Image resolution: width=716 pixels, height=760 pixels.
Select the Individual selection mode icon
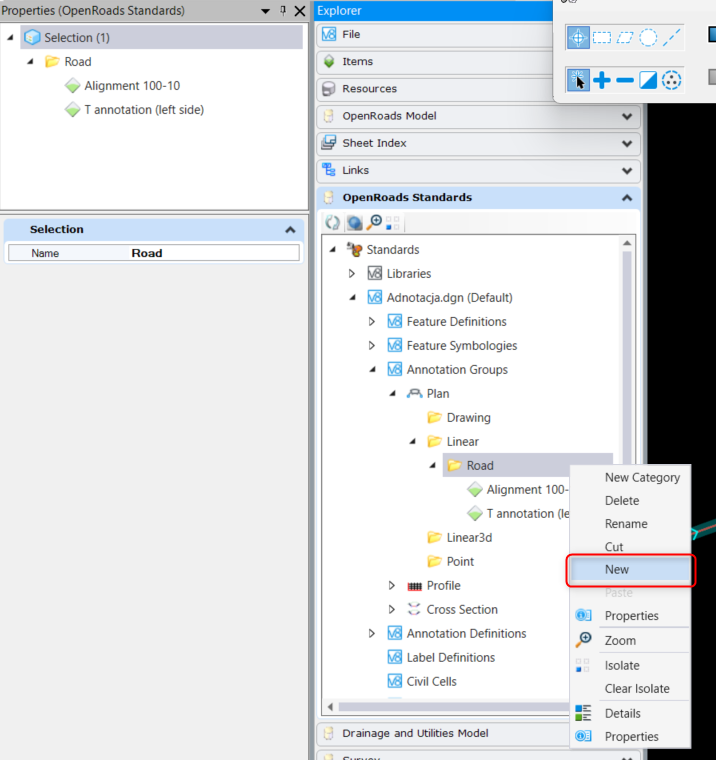tap(578, 37)
